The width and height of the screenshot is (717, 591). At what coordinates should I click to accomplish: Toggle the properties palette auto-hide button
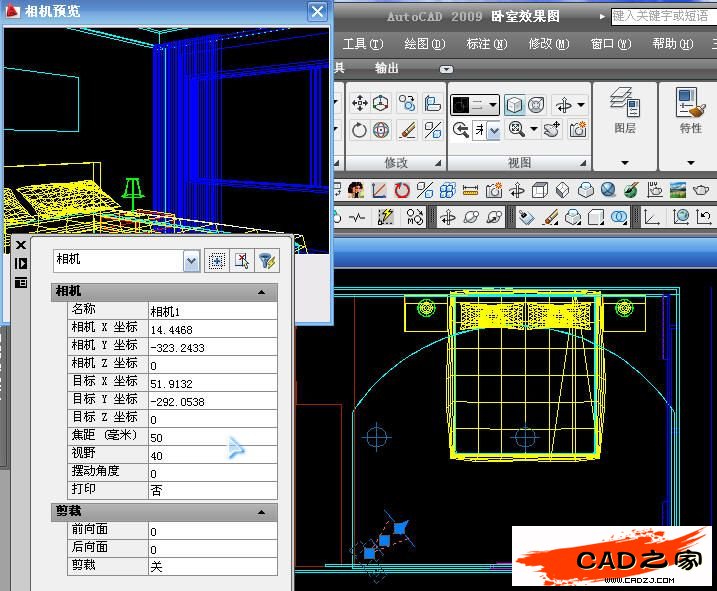tap(20, 263)
